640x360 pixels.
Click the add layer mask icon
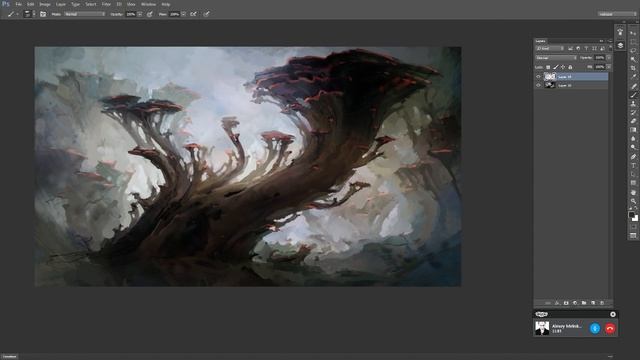coord(566,303)
